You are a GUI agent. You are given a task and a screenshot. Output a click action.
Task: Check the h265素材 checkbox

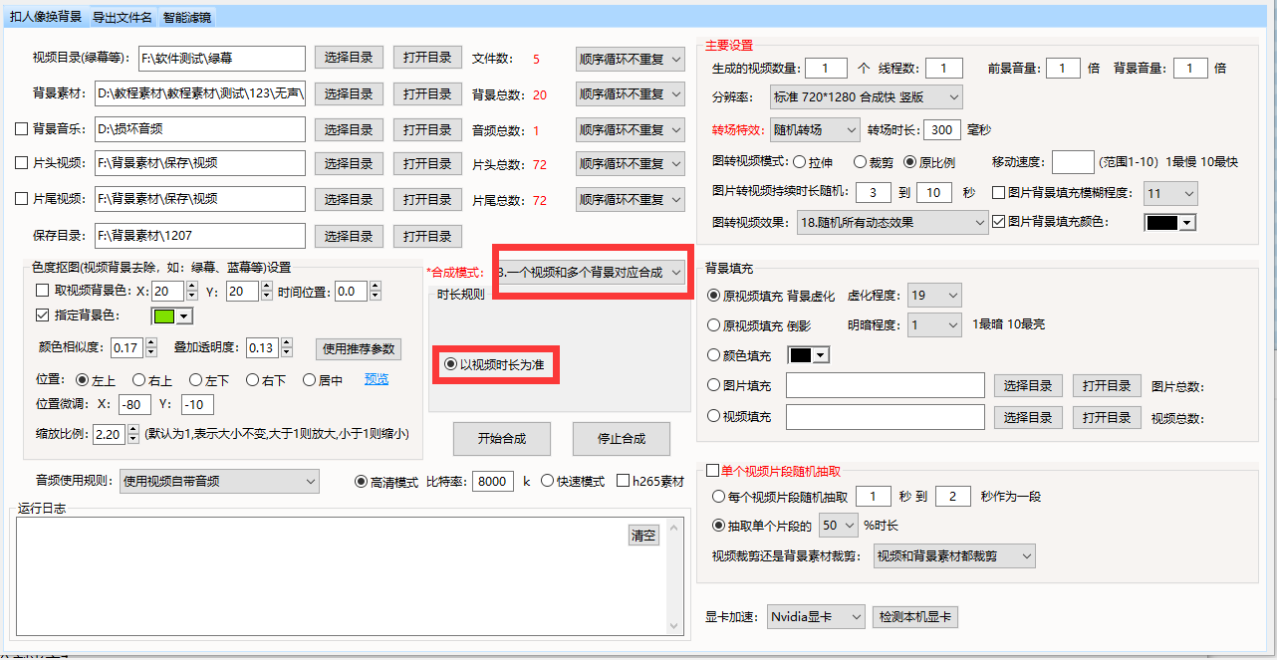(623, 481)
